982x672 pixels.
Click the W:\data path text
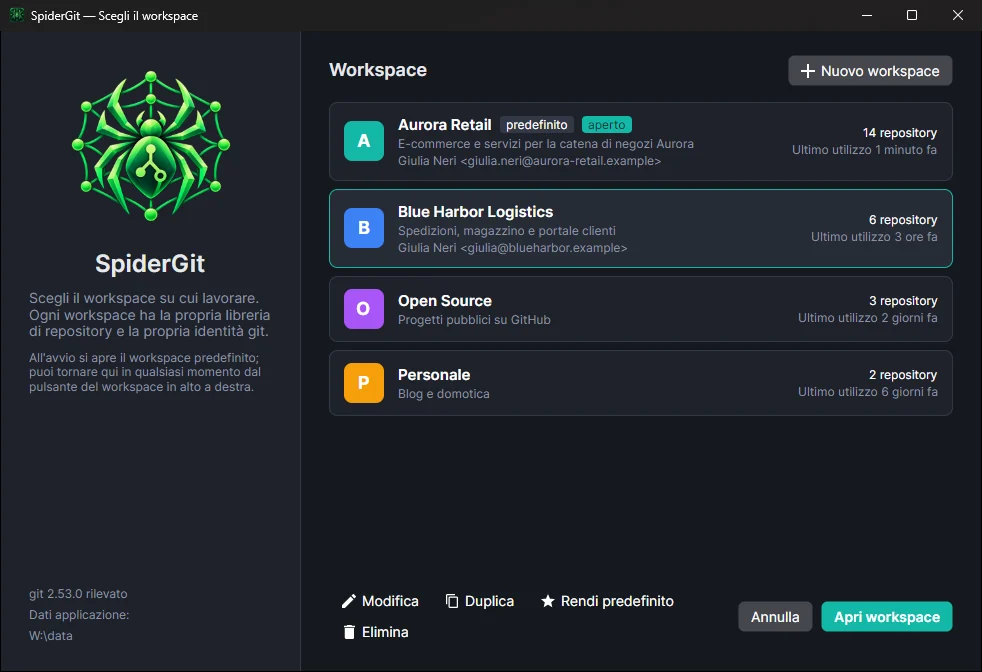50,636
